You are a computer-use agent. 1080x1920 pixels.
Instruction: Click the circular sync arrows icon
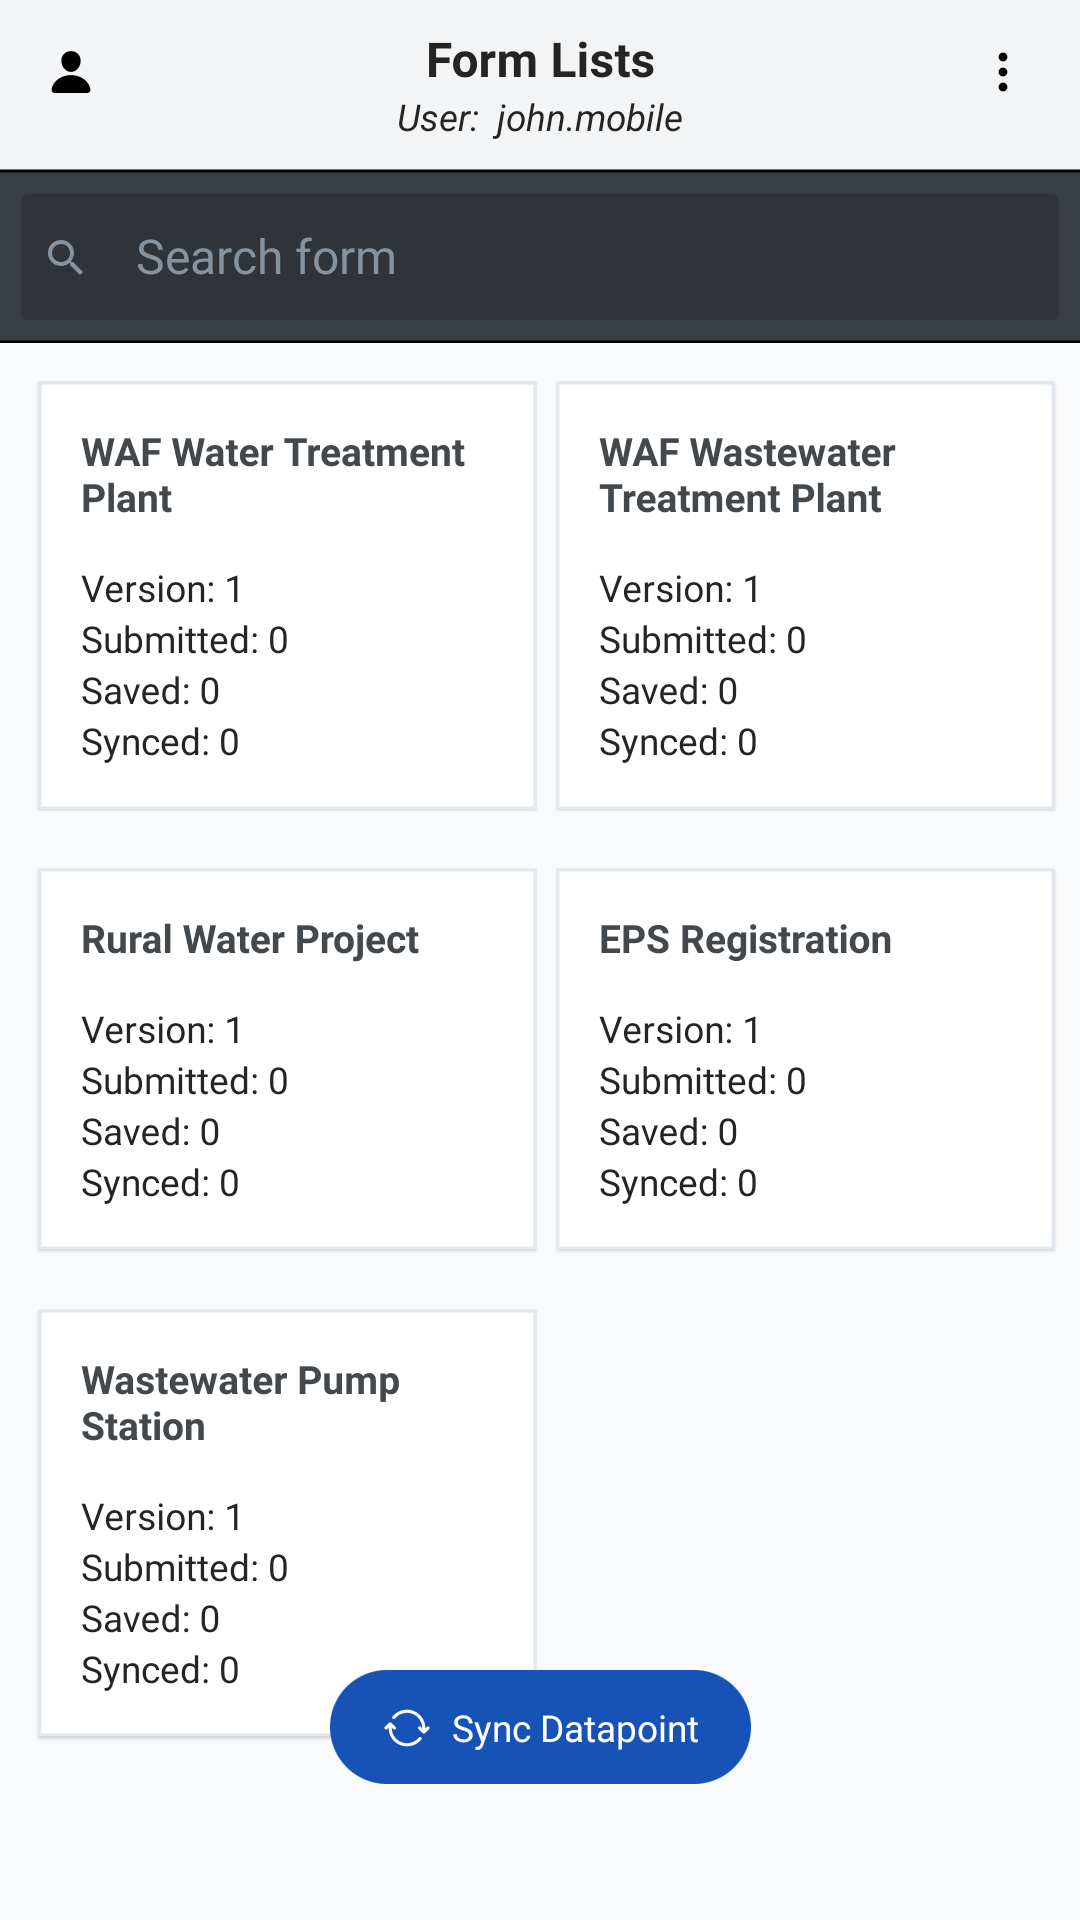click(407, 1728)
